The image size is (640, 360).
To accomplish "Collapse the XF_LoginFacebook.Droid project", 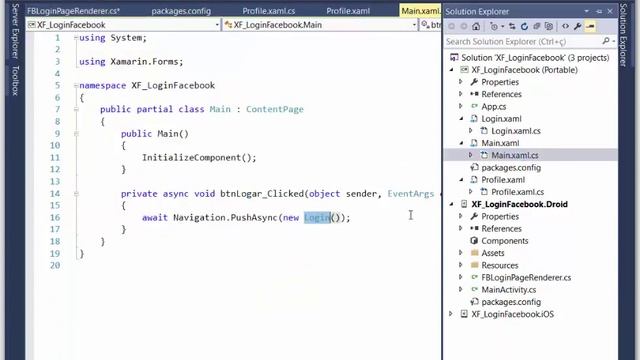I will click(451, 204).
